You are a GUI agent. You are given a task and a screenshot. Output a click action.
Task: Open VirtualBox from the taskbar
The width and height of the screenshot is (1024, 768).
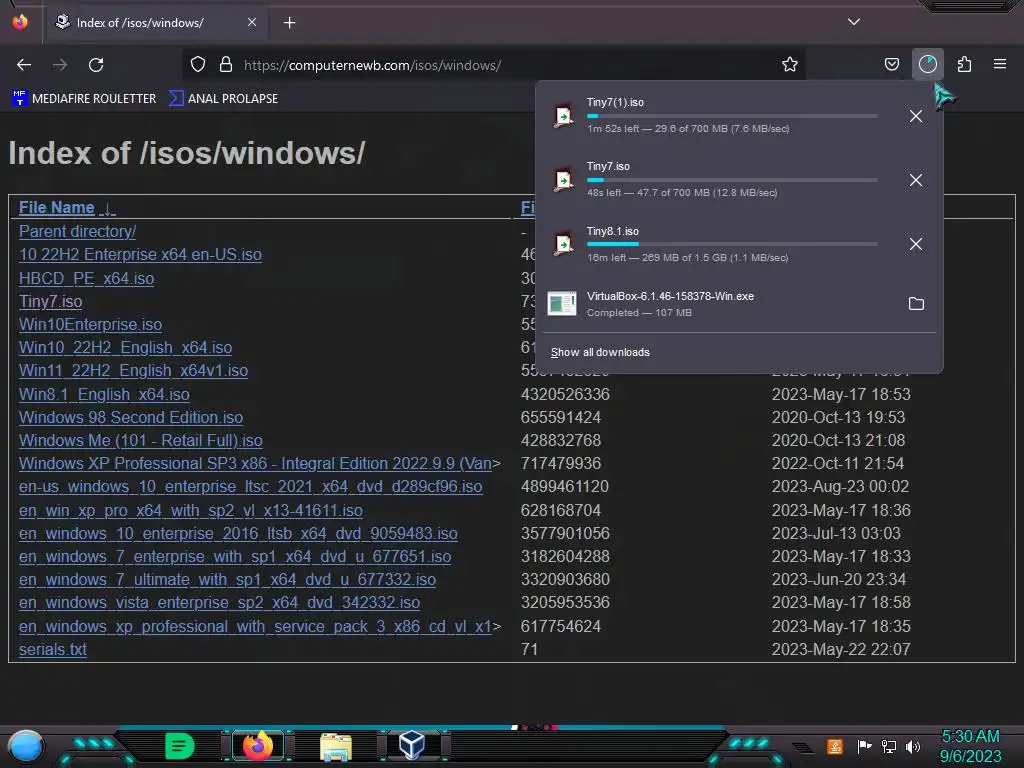coord(412,745)
